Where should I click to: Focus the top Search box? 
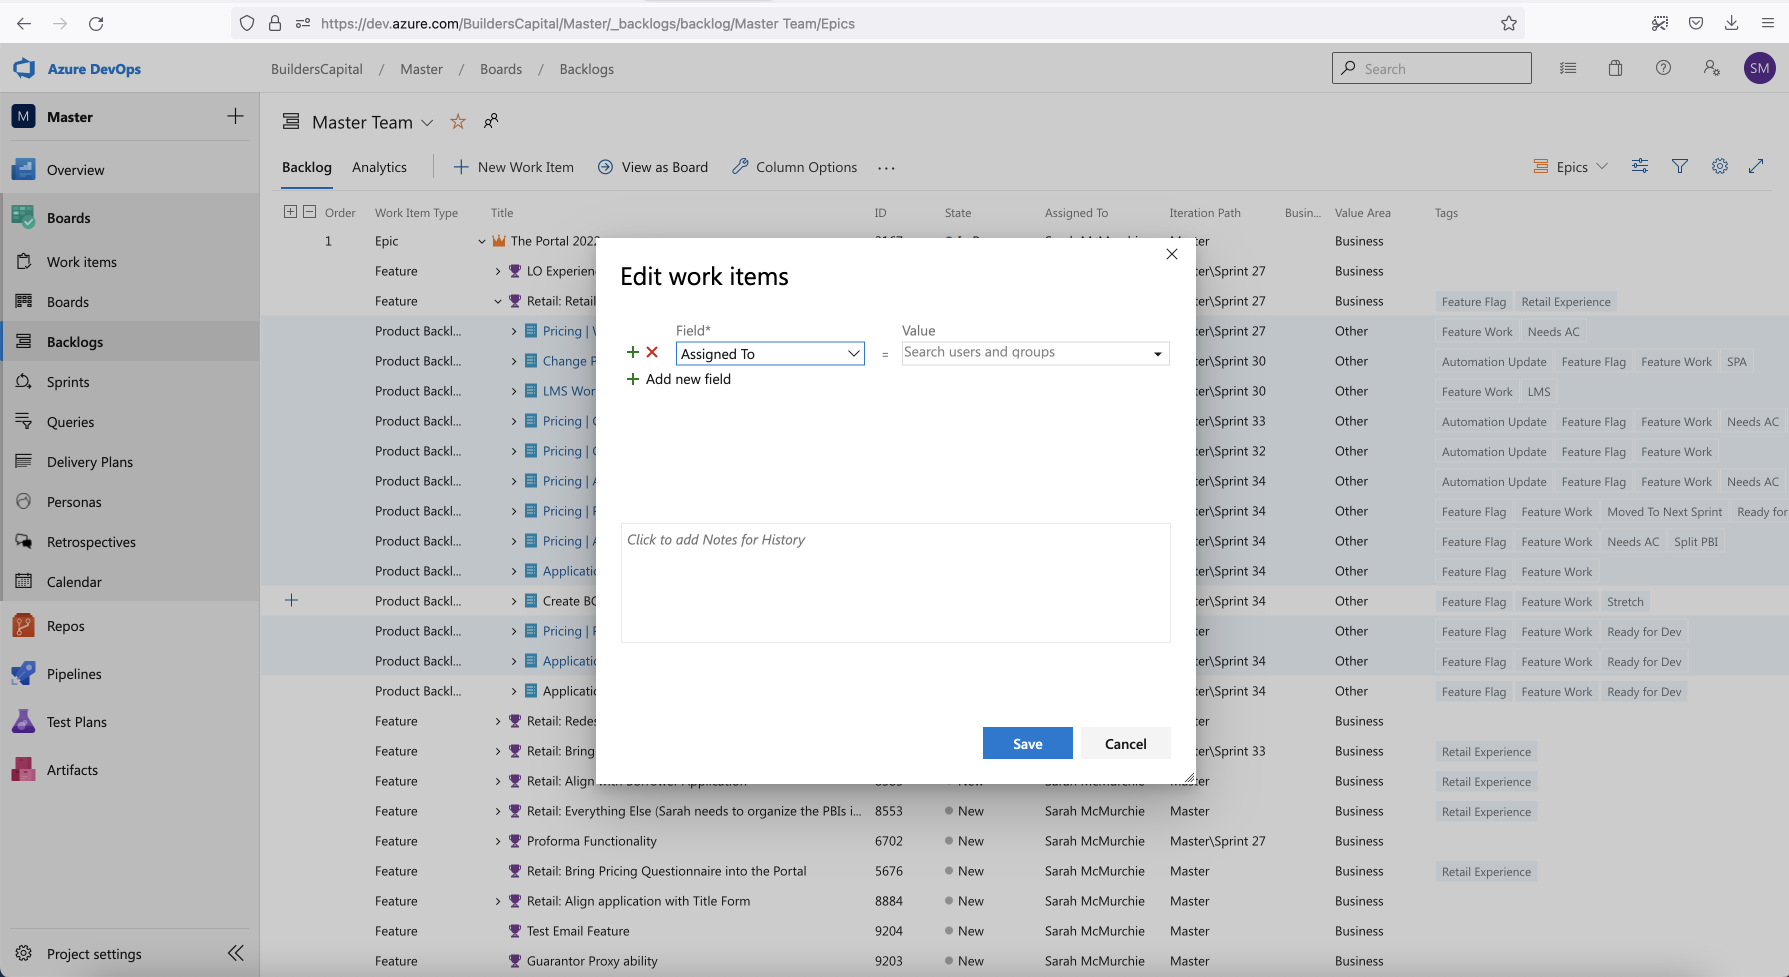point(1432,68)
